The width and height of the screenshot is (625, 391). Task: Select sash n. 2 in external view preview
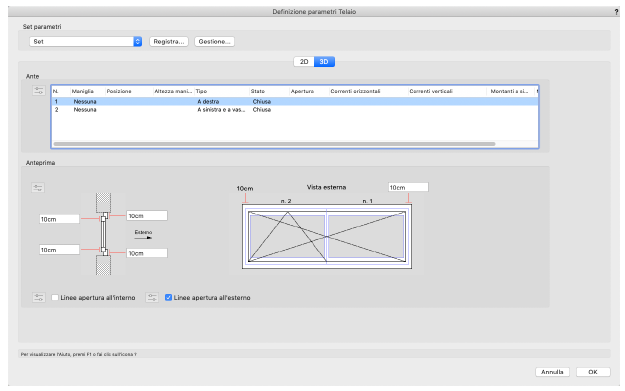coord(287,237)
